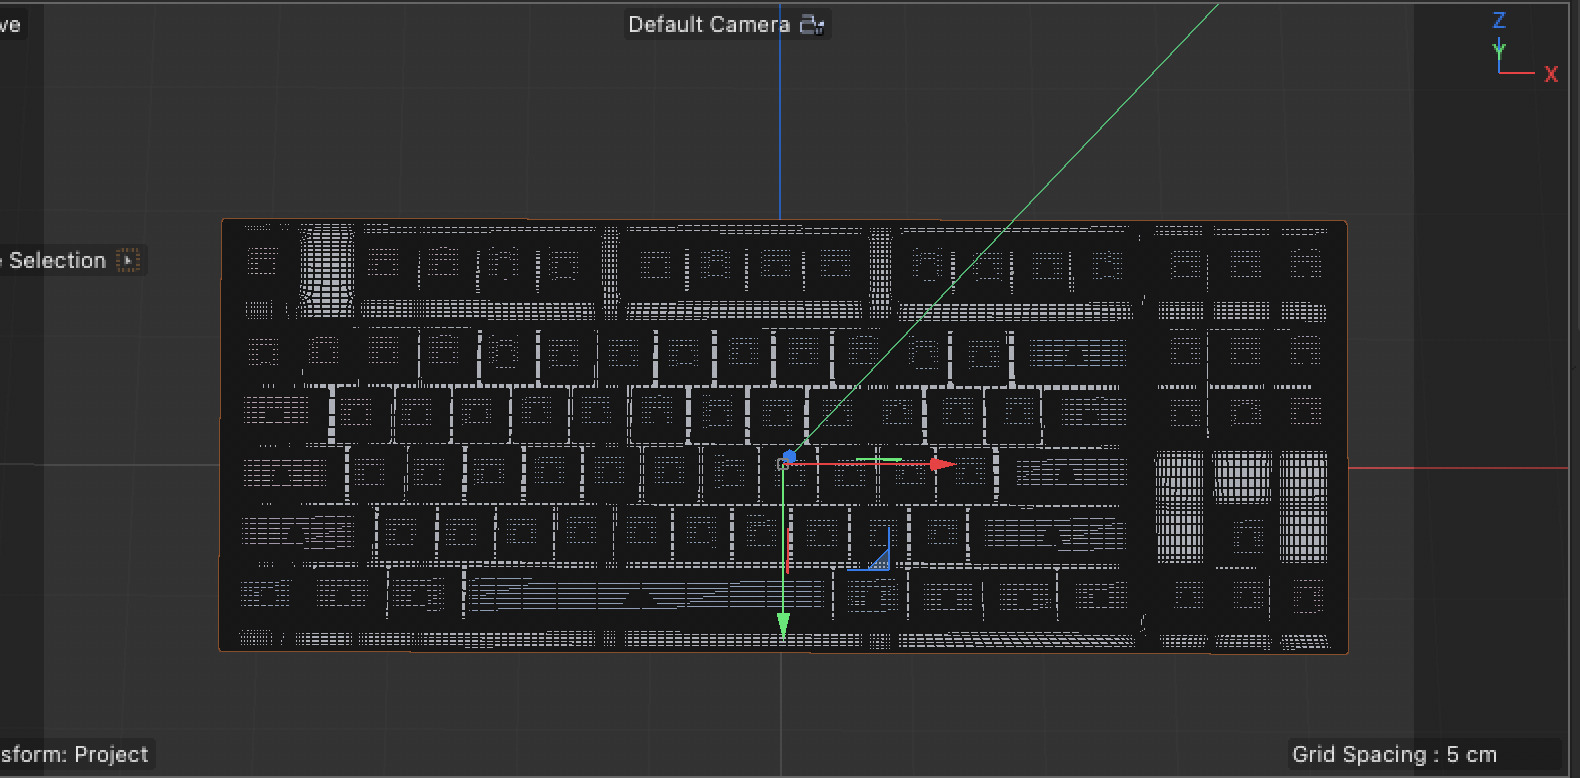This screenshot has height=778, width=1580.
Task: Click the Grid Spacing : 5 cm readout
Action: click(x=1394, y=754)
